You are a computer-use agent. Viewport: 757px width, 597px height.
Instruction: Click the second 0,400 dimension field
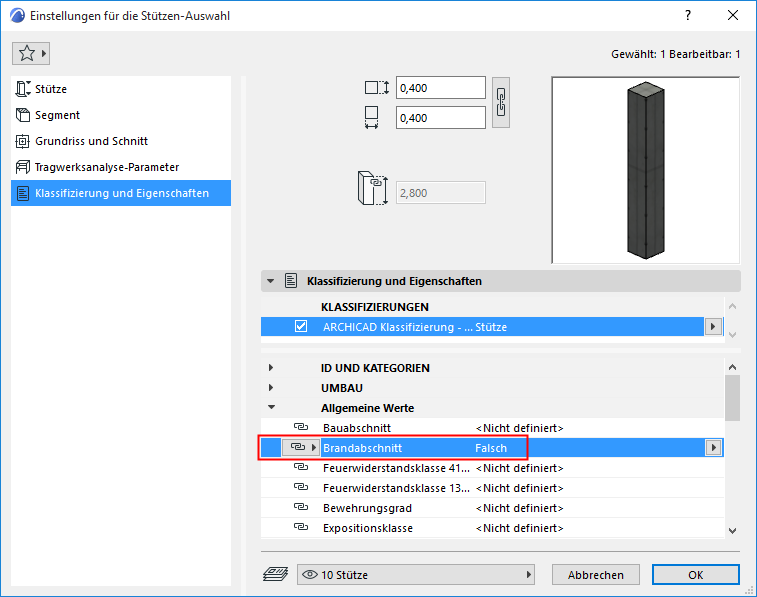[x=441, y=118]
